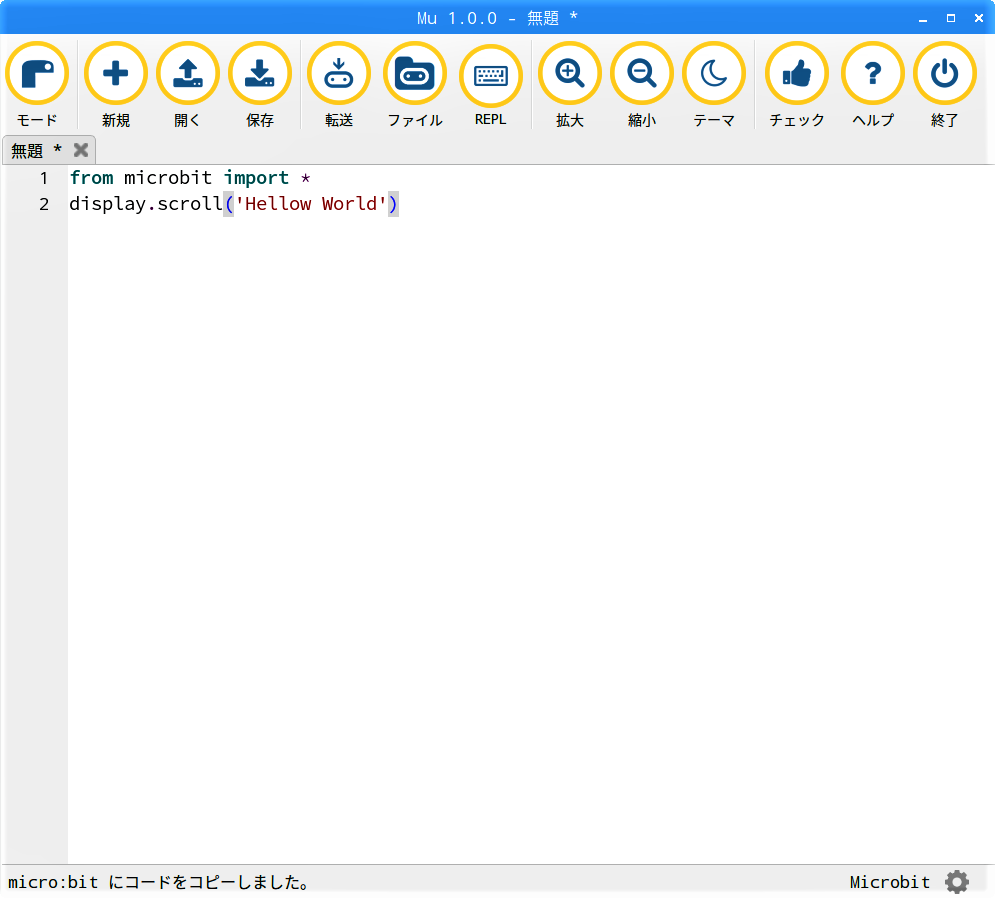This screenshot has height=898, width=995.
Task: Click the from keyword in line 1
Action: click(x=91, y=178)
